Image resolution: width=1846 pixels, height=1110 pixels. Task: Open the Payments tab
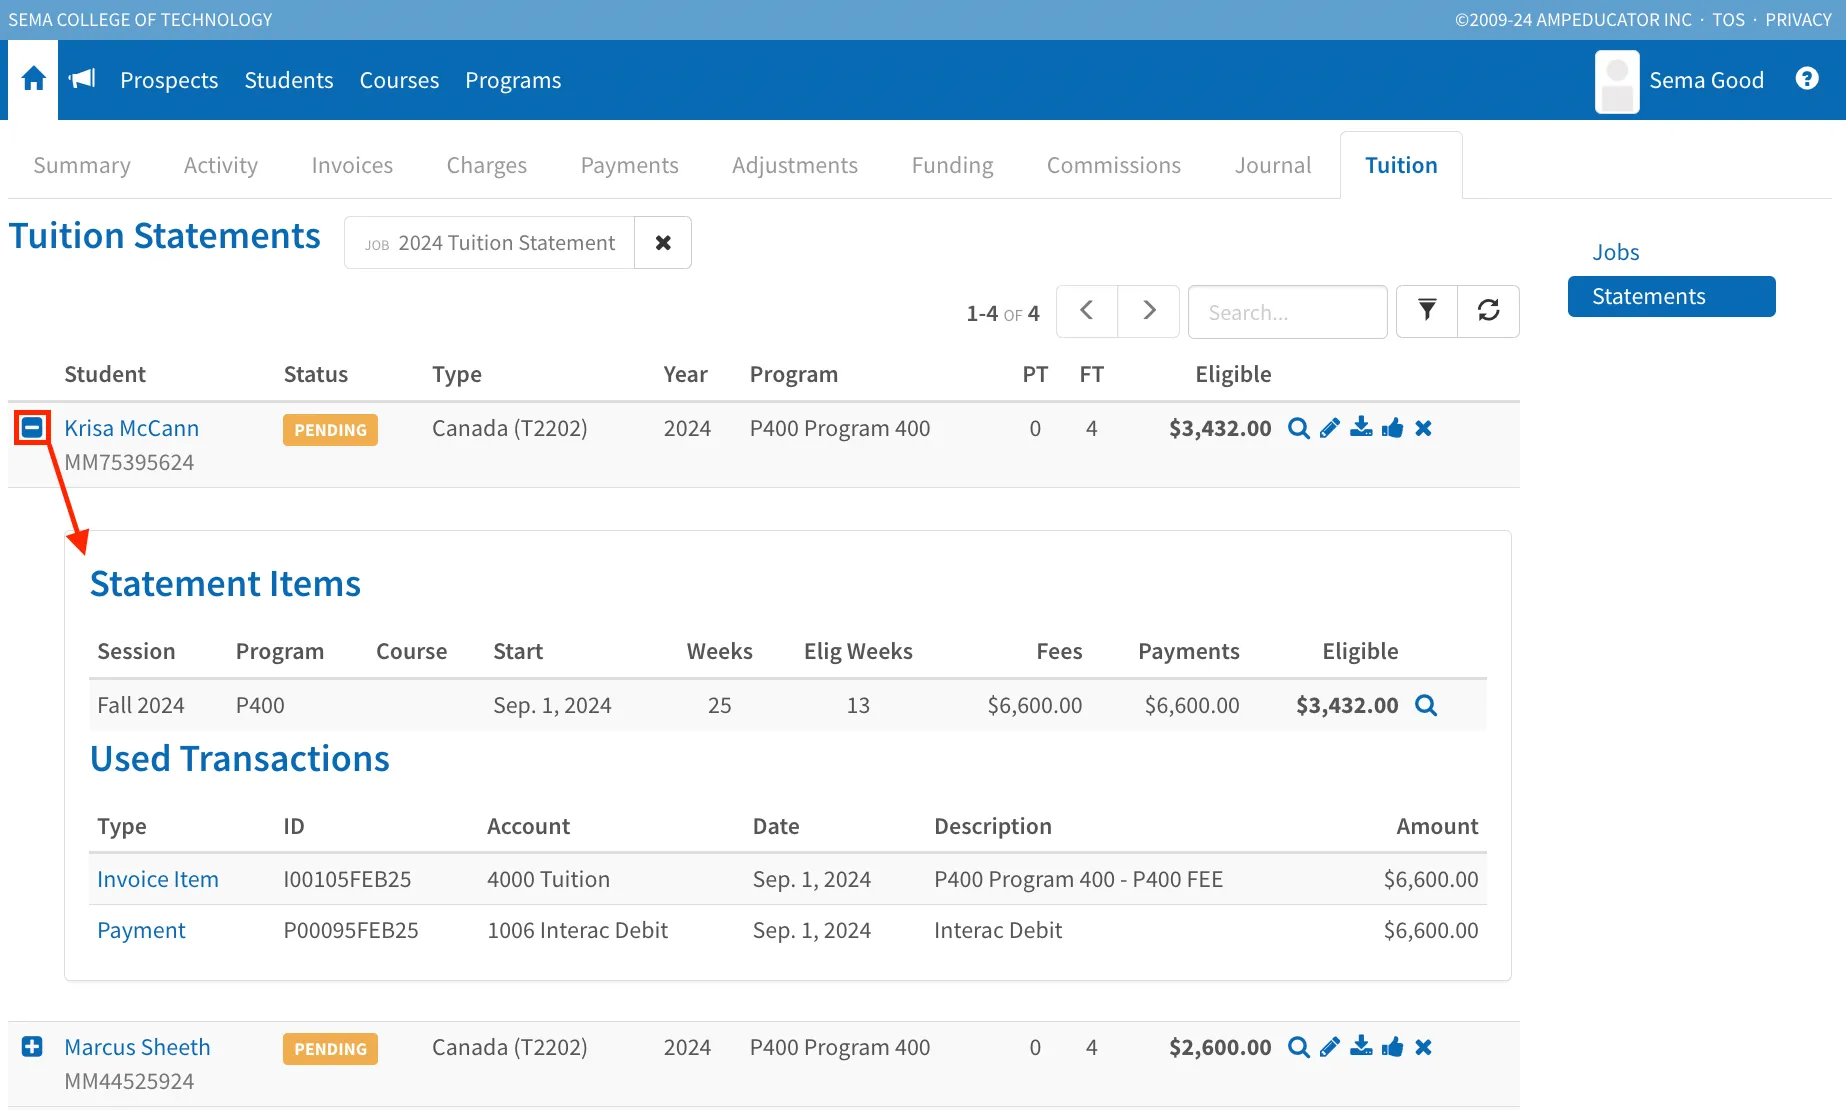pos(630,165)
